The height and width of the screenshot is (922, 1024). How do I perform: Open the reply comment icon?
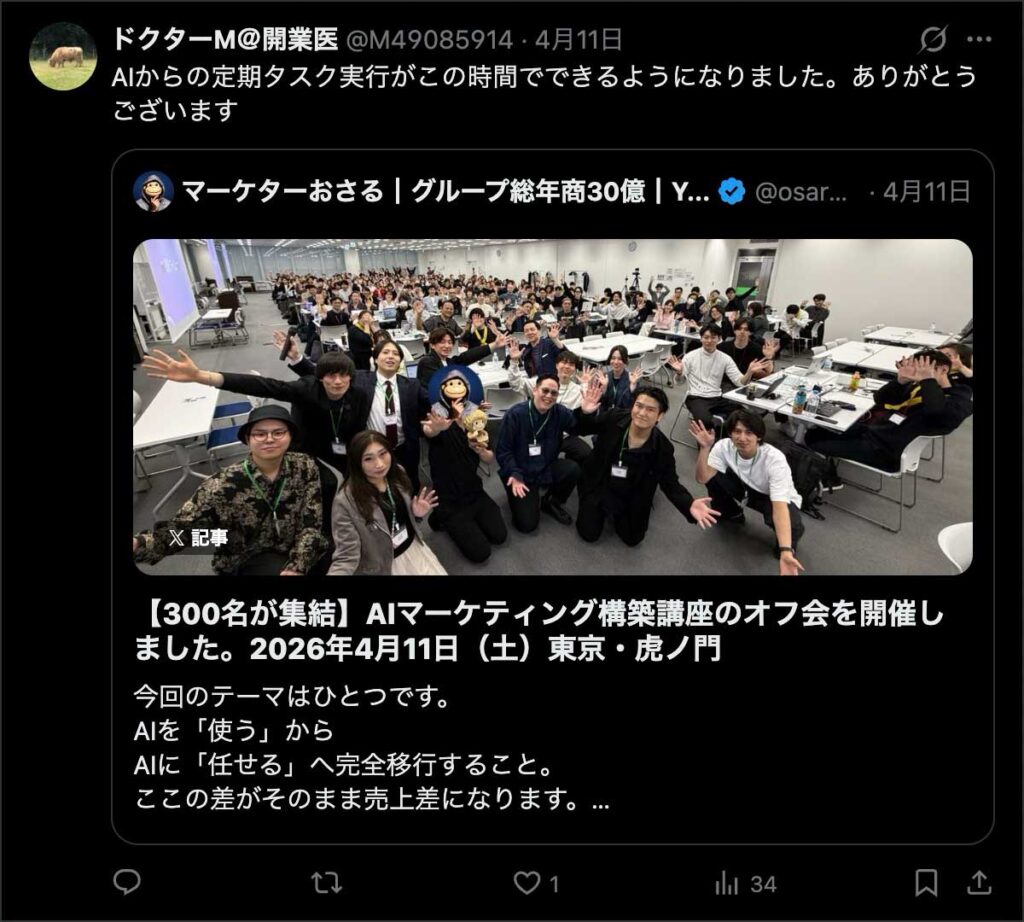(127, 883)
